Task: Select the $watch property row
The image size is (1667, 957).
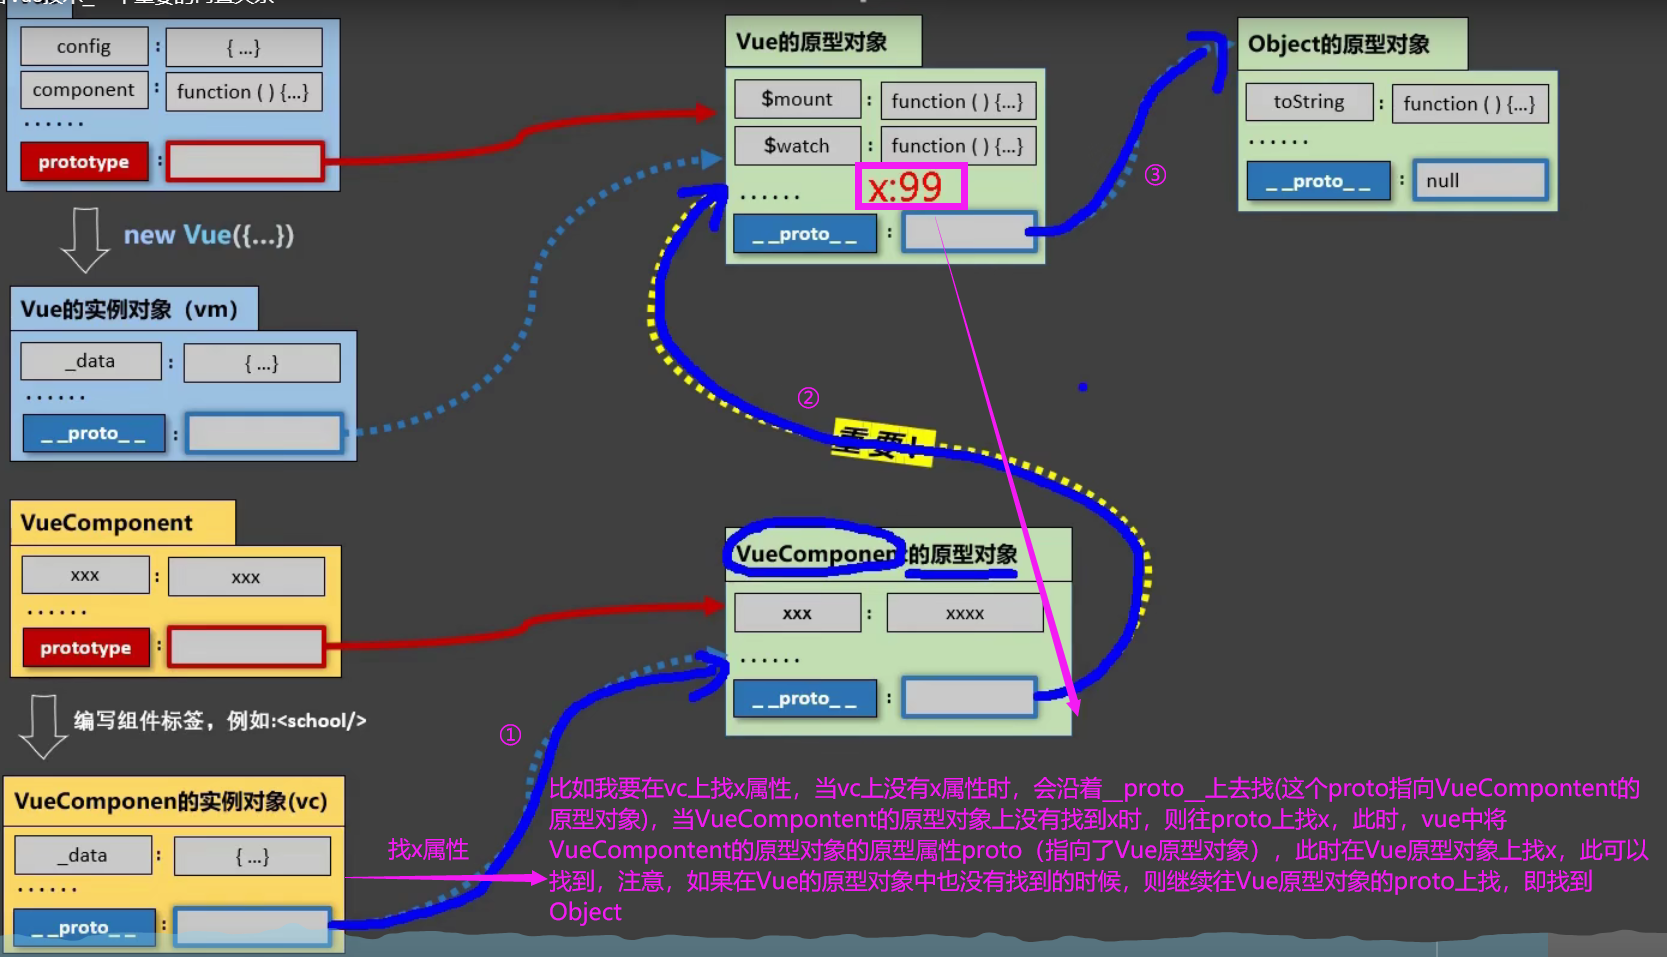Action: [x=797, y=145]
